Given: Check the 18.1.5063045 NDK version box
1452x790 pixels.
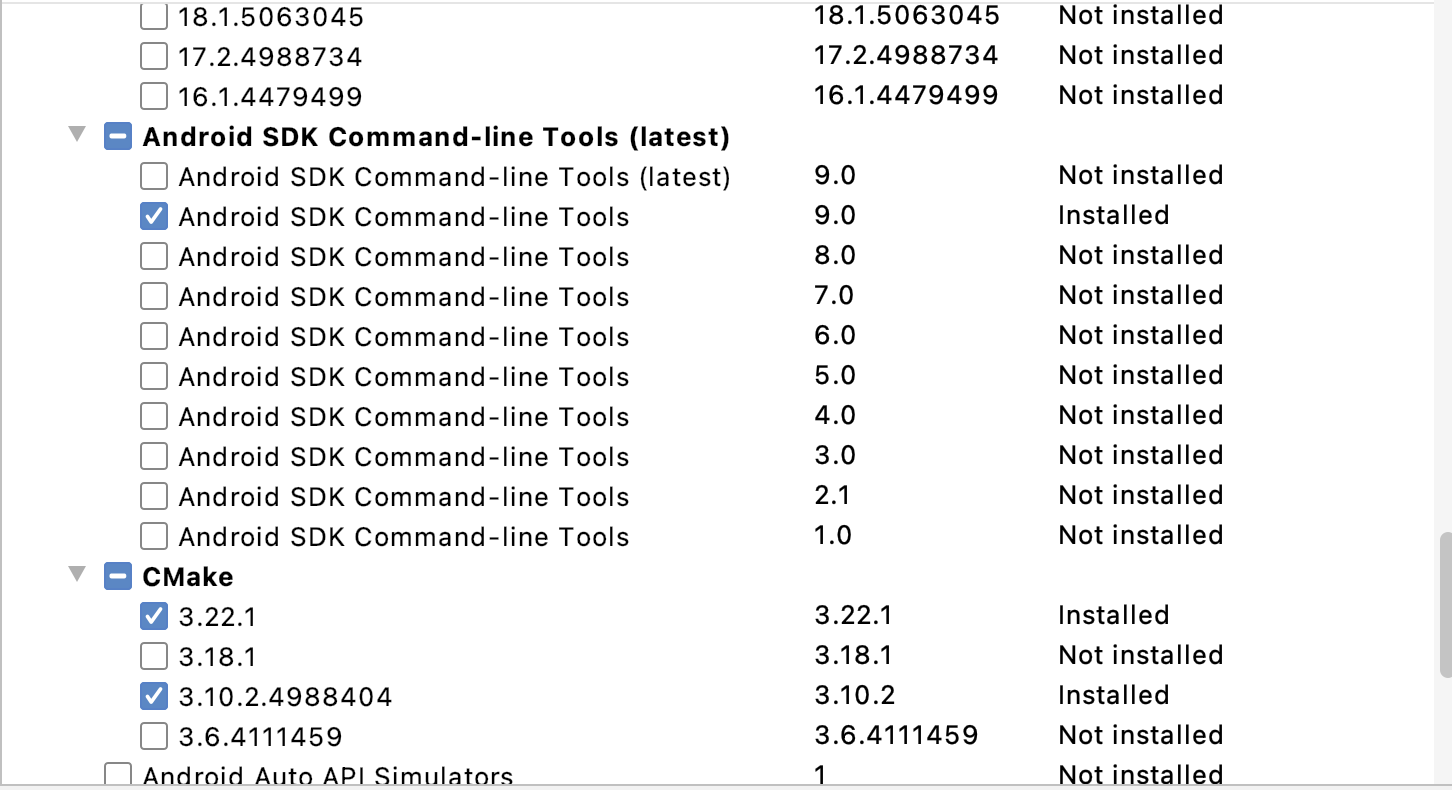Looking at the screenshot, I should (x=154, y=16).
